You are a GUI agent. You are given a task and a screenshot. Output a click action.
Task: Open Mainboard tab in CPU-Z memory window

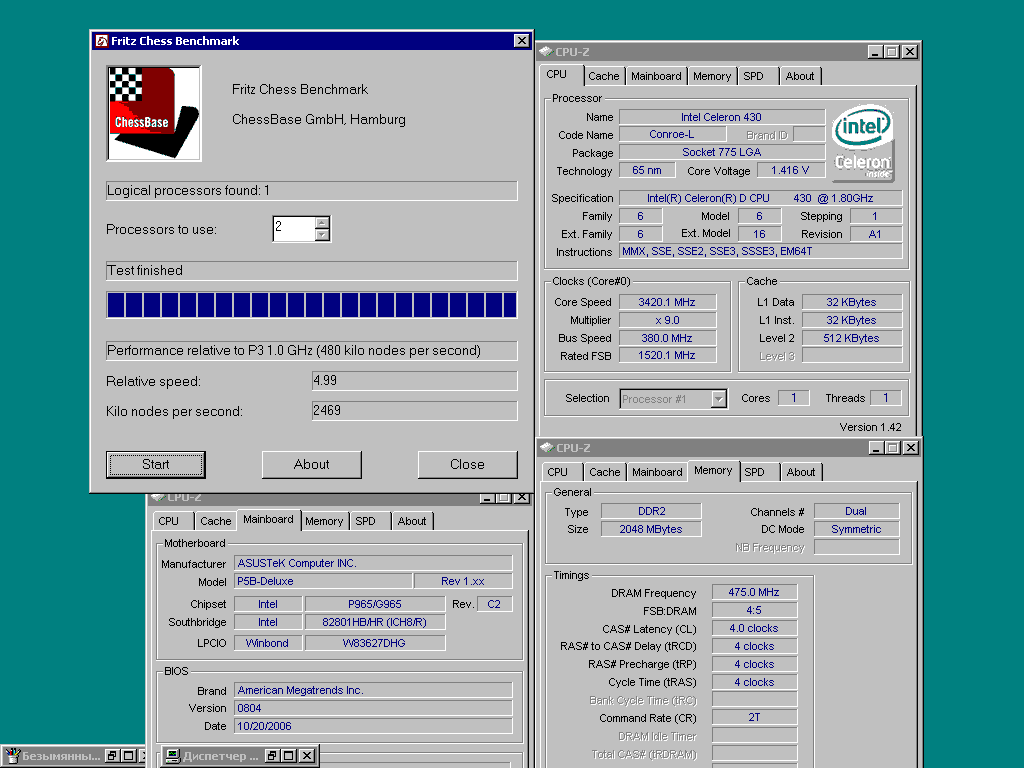pos(657,472)
